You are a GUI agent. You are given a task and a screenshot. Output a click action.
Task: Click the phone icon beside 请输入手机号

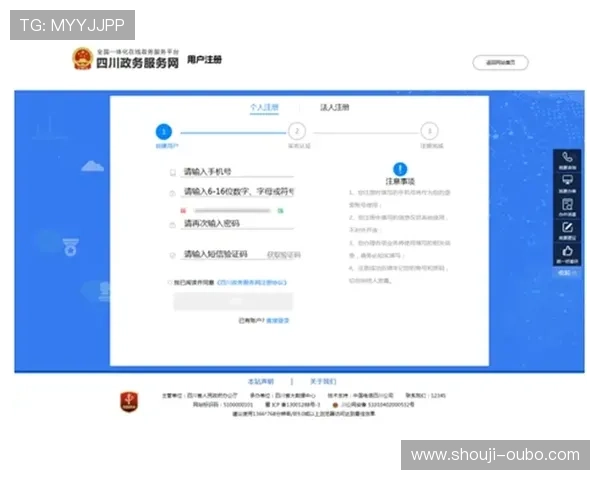(x=173, y=173)
